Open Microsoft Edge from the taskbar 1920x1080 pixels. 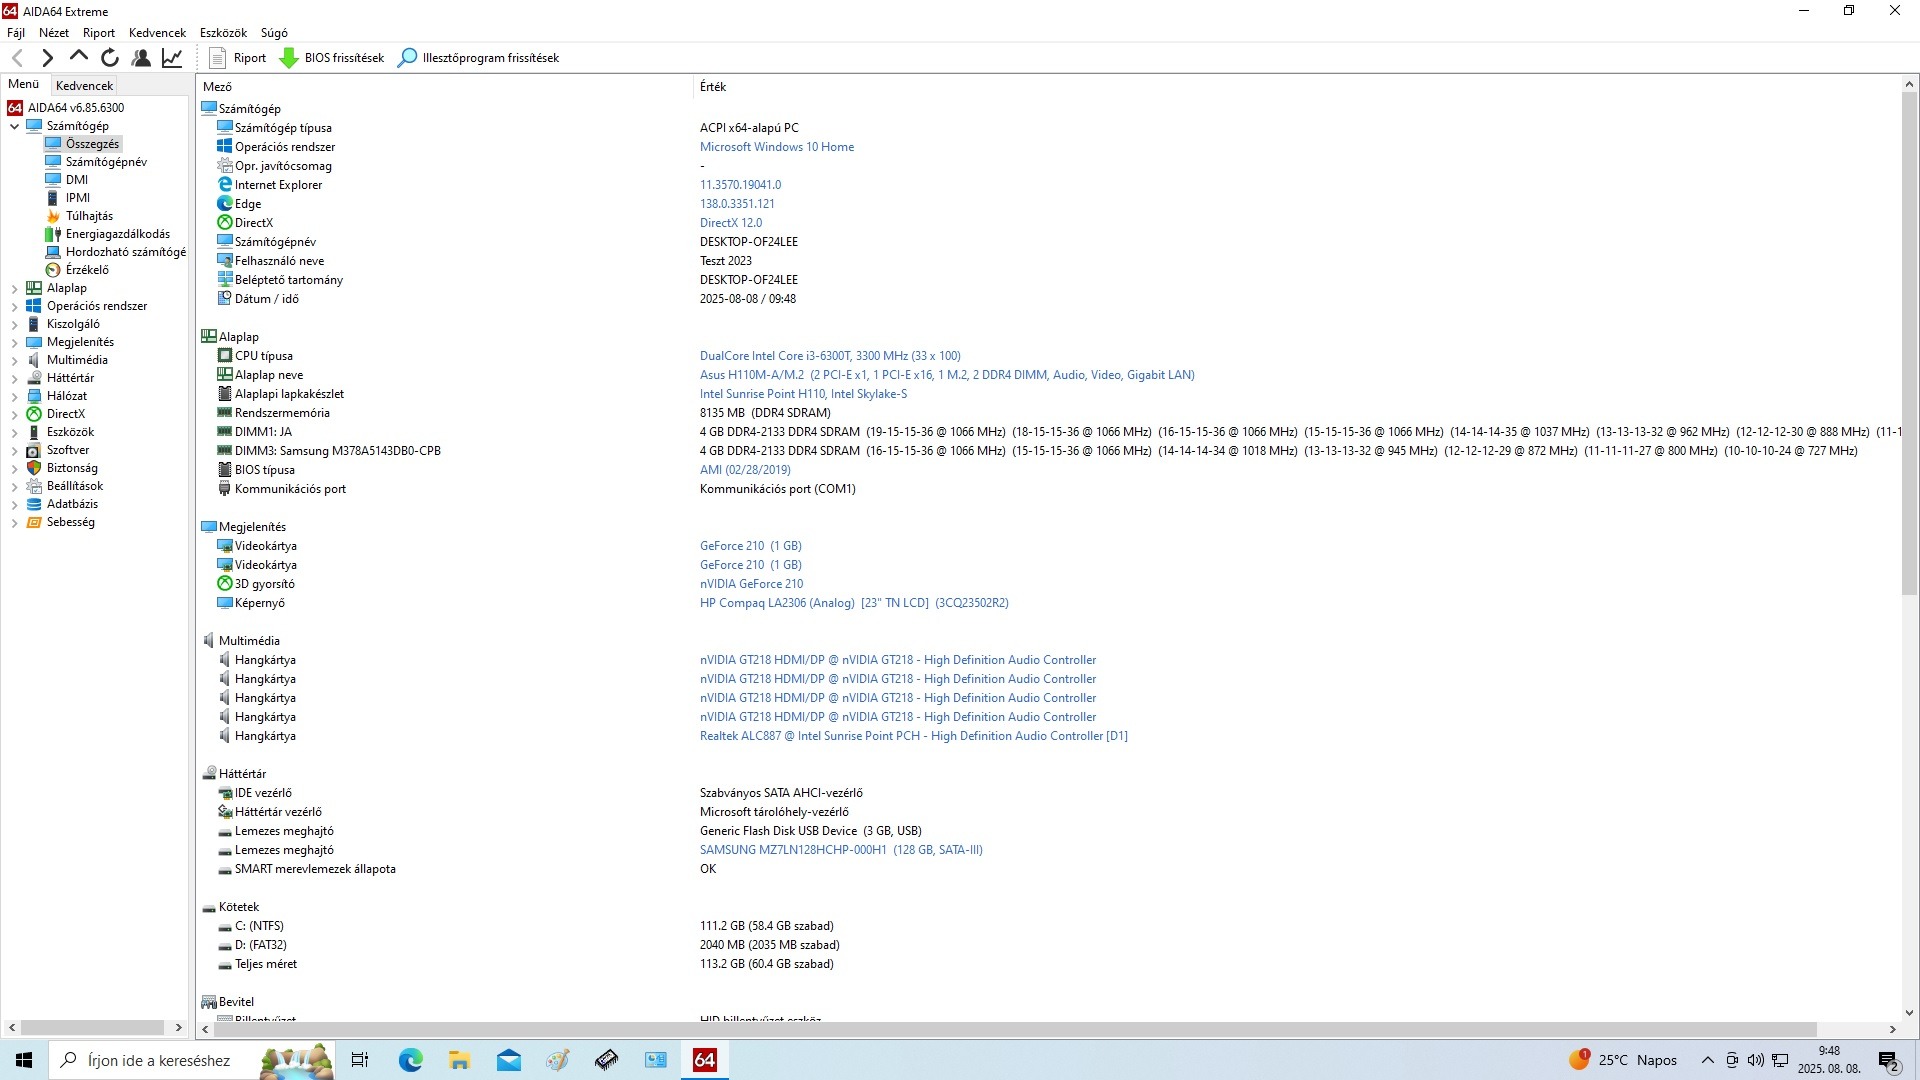(x=410, y=1060)
